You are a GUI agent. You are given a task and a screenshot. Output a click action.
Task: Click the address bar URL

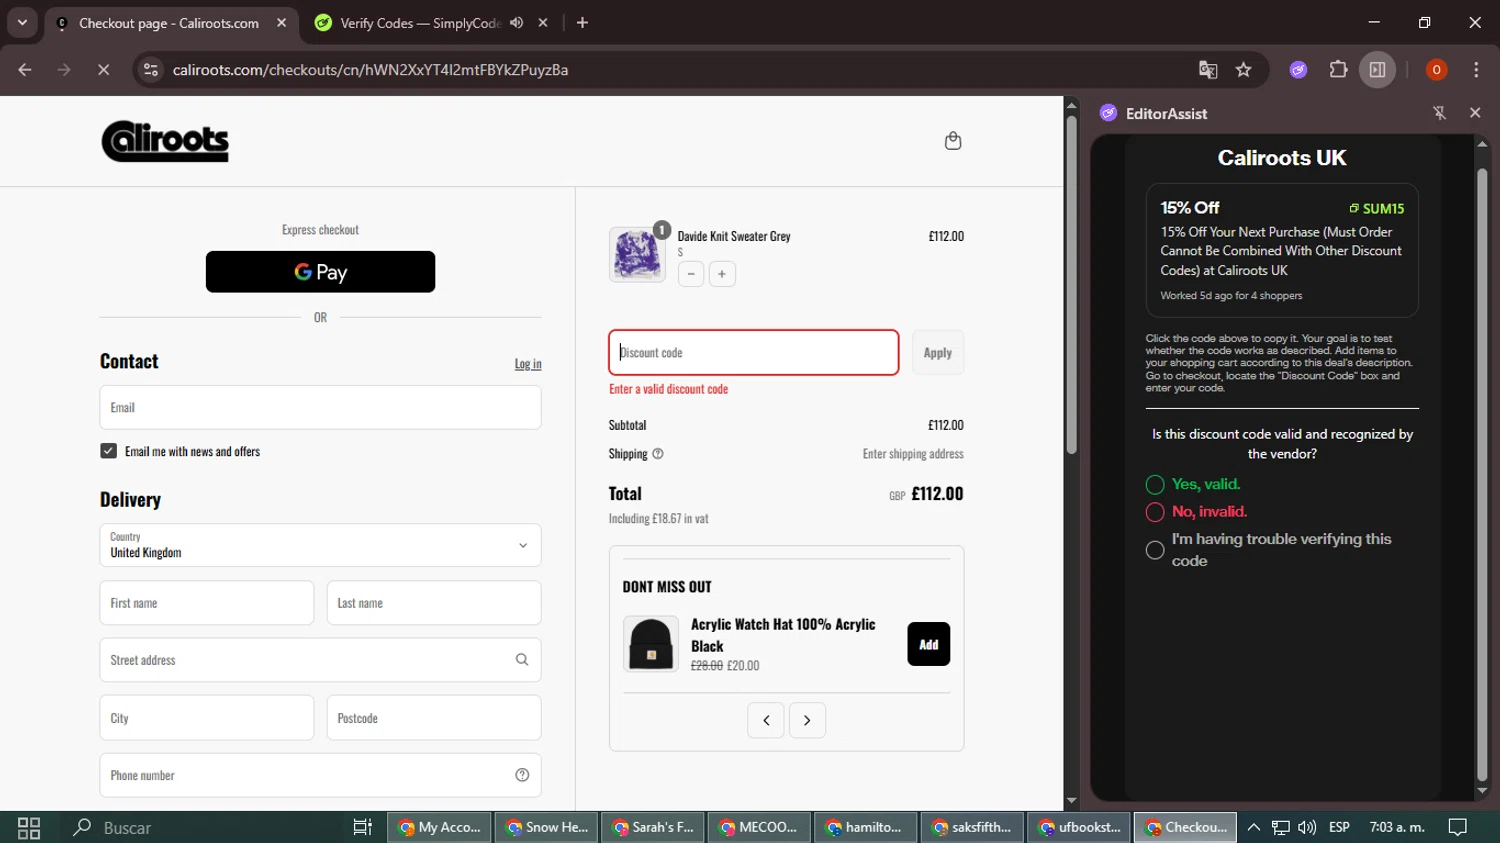tap(370, 70)
